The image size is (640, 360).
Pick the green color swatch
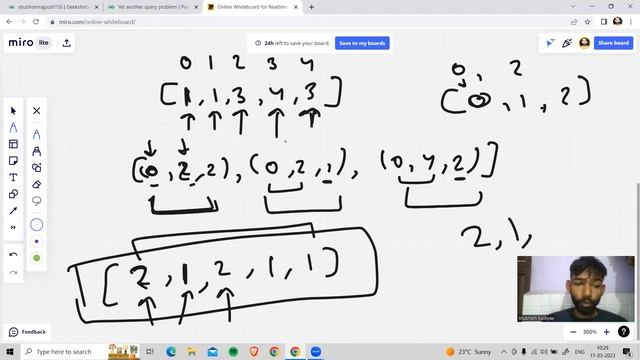click(x=36, y=258)
